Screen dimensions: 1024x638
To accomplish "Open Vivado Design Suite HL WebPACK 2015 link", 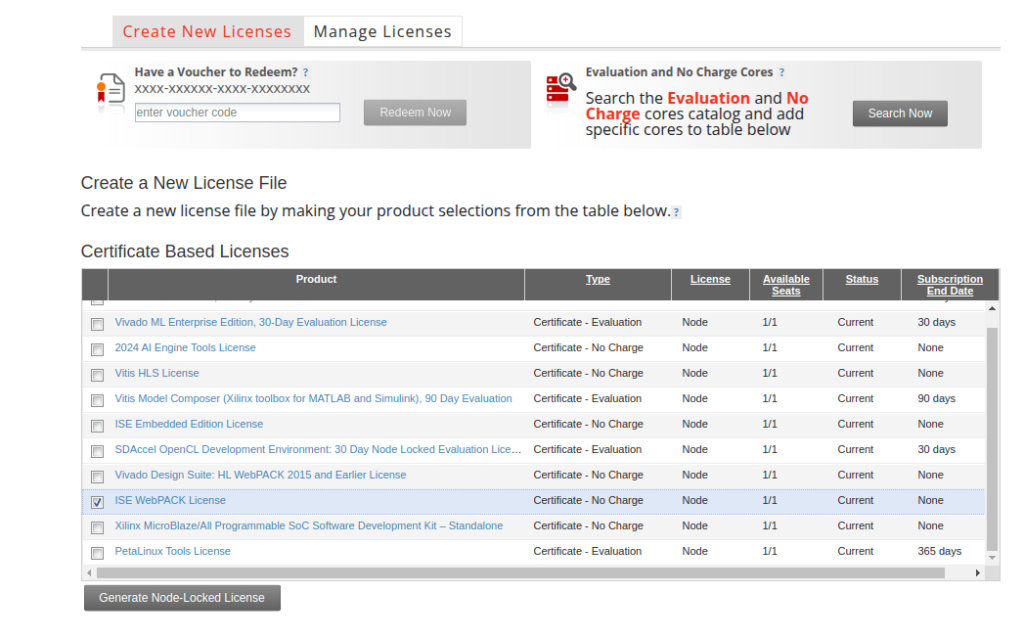I will [x=261, y=475].
